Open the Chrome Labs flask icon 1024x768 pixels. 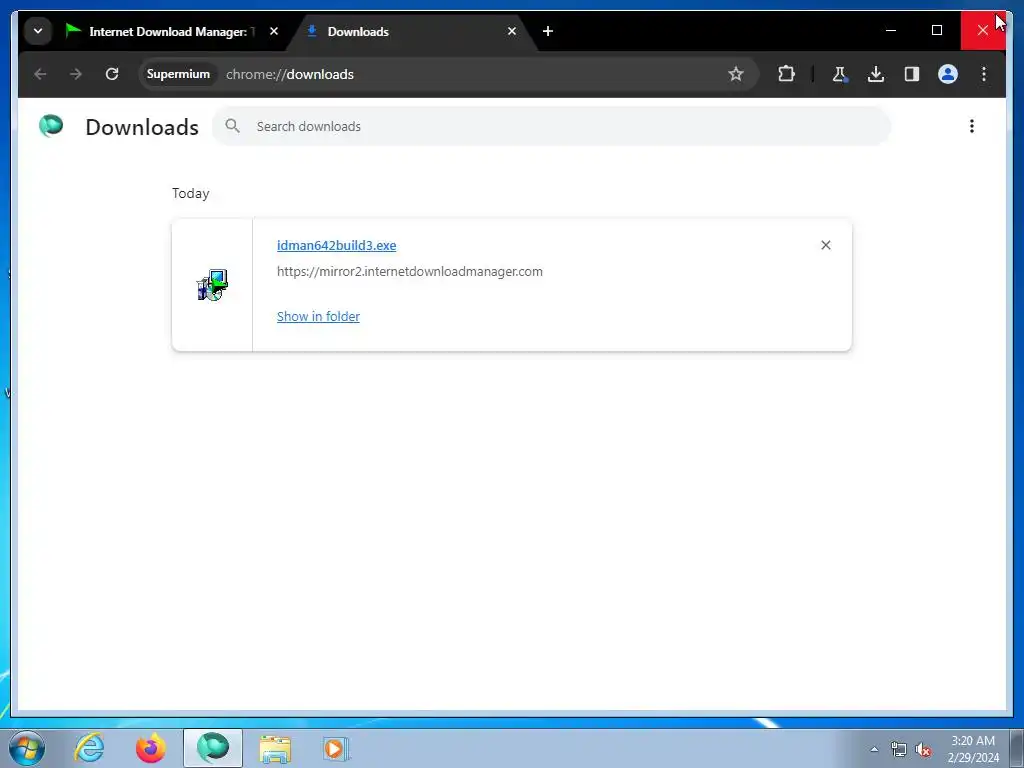pos(840,74)
